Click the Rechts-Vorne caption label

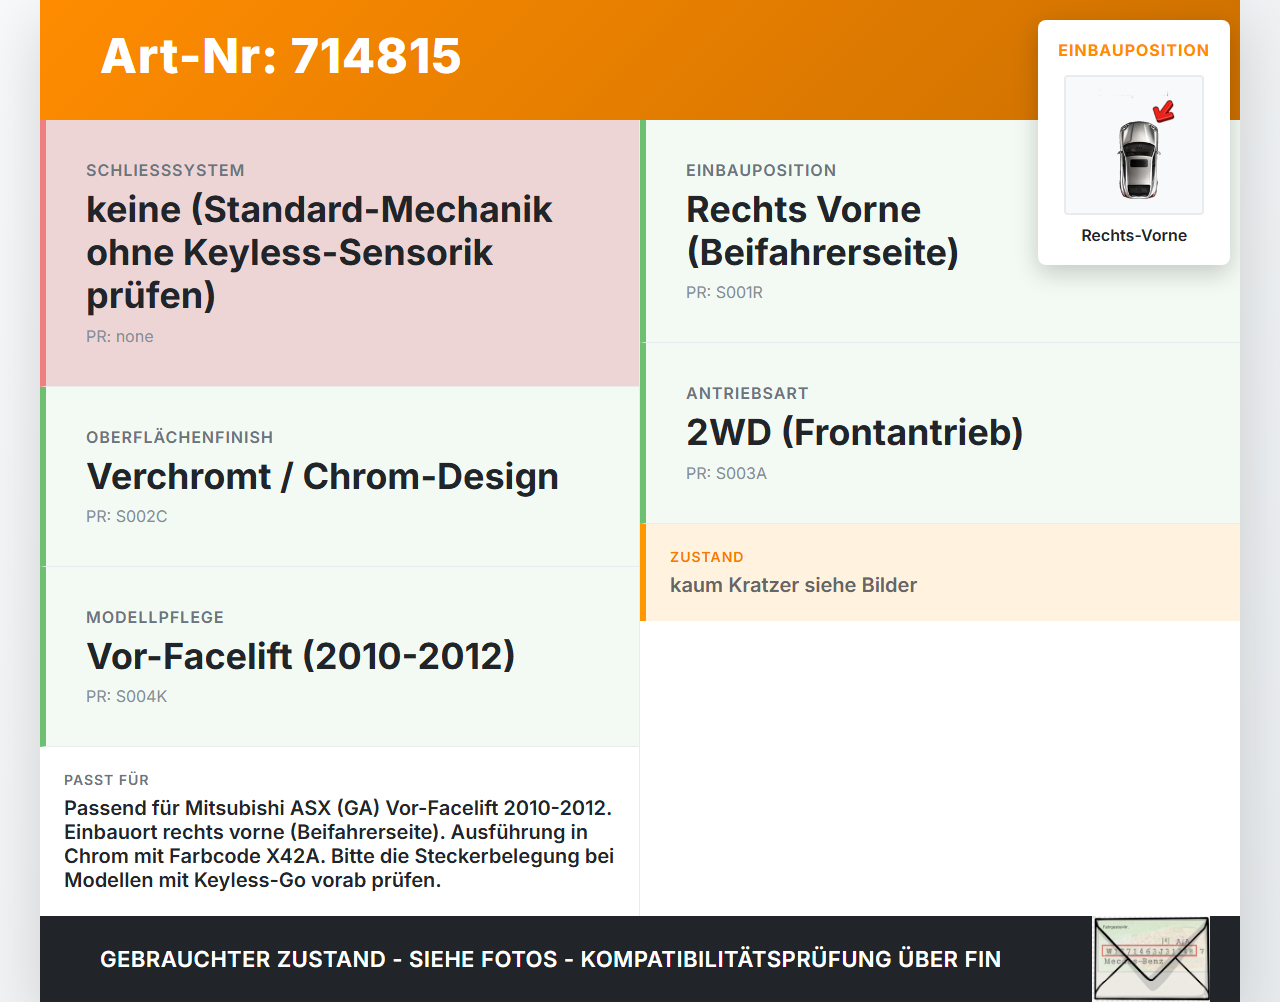[1134, 236]
